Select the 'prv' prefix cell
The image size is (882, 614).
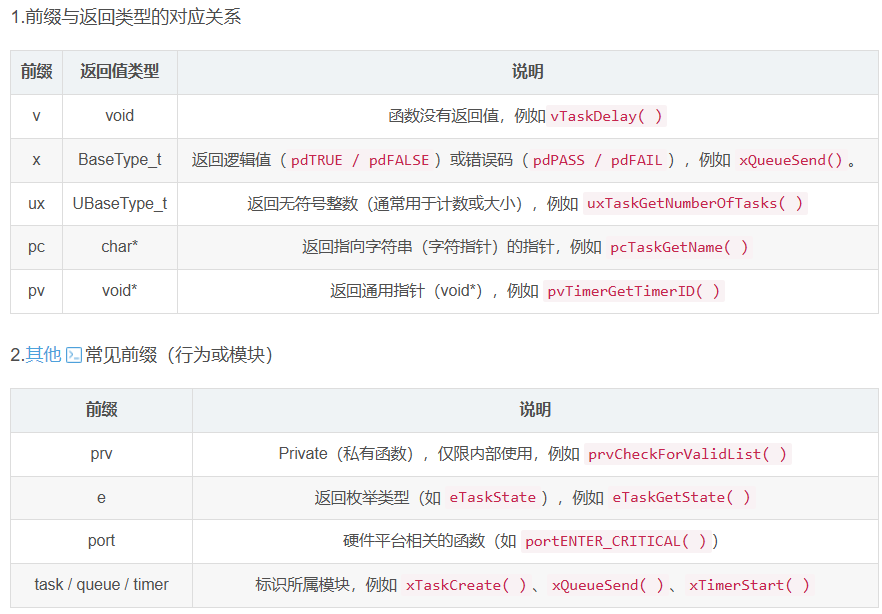101,454
